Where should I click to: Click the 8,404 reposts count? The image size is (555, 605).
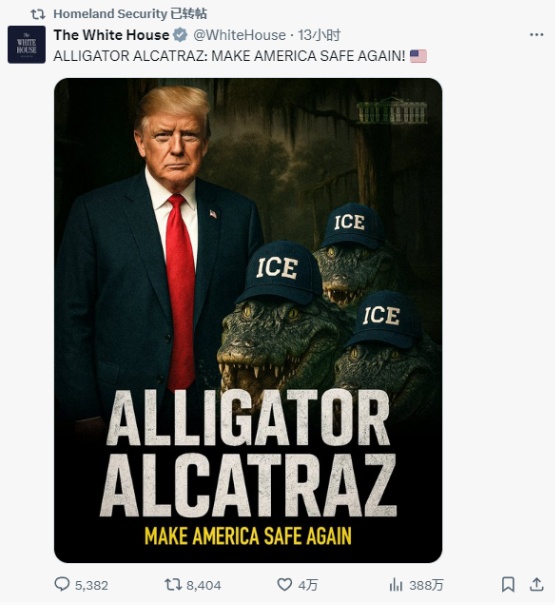coord(203,585)
